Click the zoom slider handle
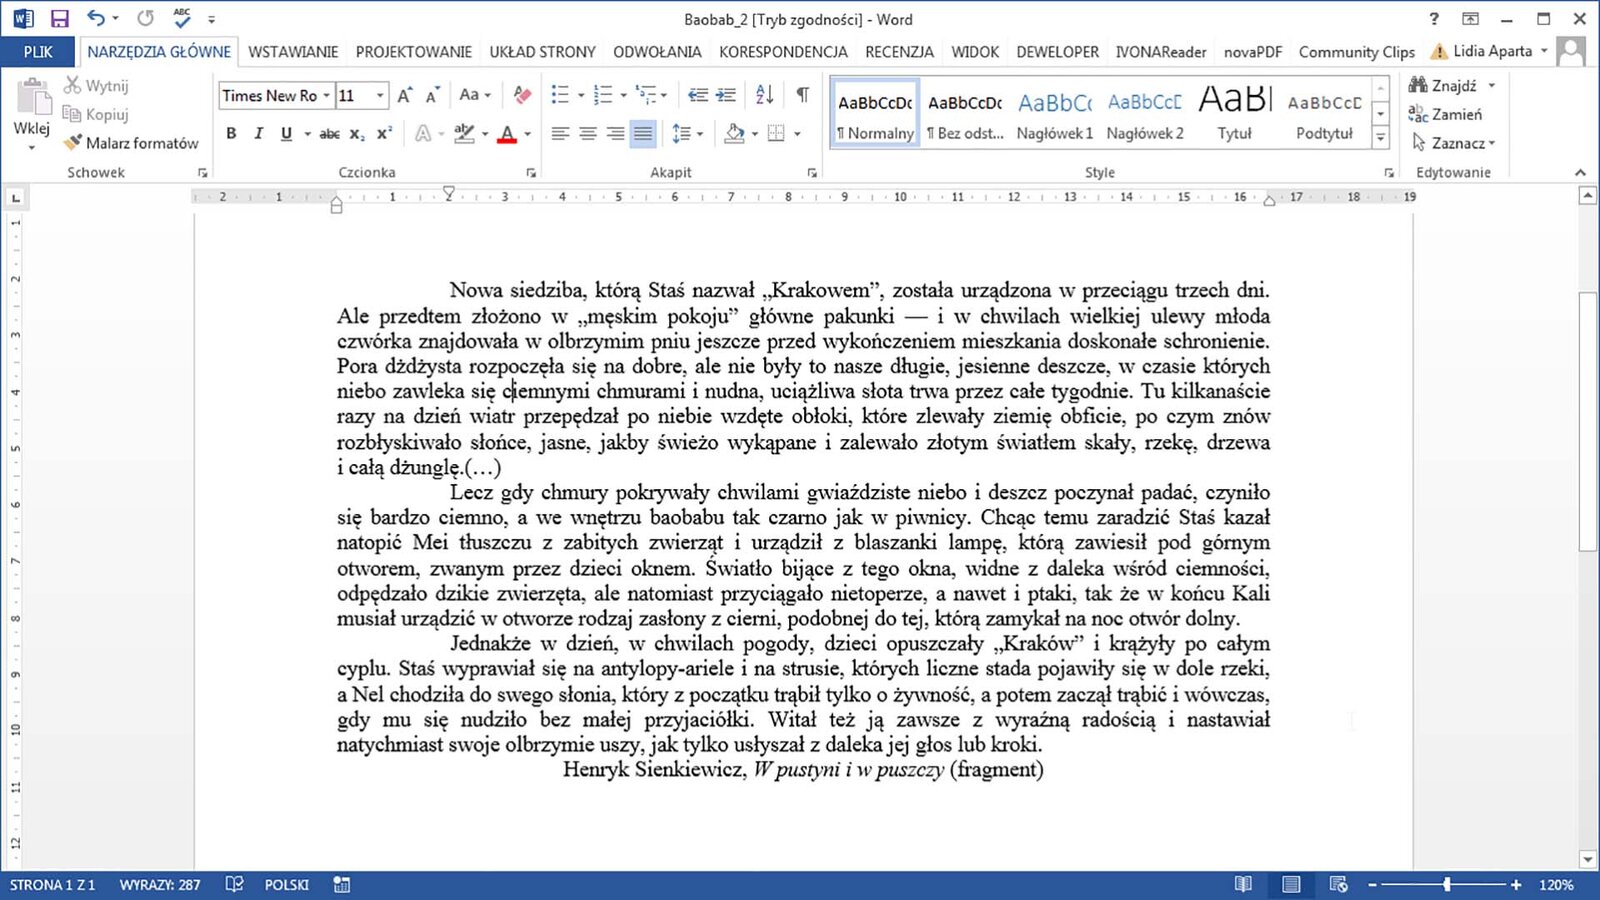The image size is (1600, 900). [1446, 884]
